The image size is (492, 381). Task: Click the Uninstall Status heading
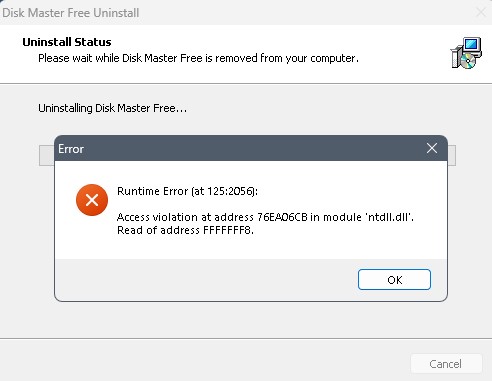(x=67, y=42)
